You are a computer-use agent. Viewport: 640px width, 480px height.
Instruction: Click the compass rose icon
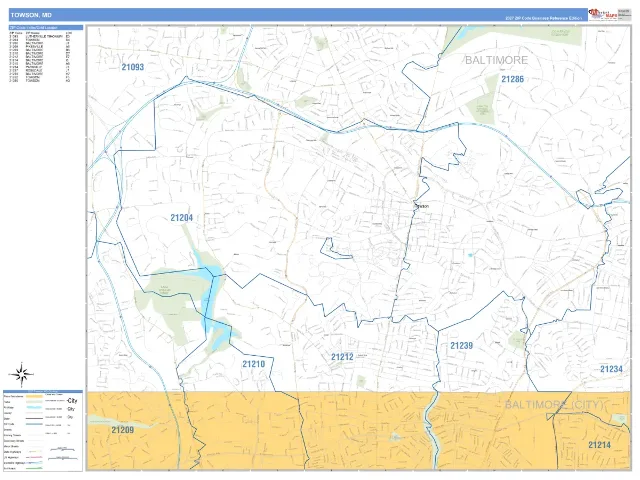click(22, 374)
